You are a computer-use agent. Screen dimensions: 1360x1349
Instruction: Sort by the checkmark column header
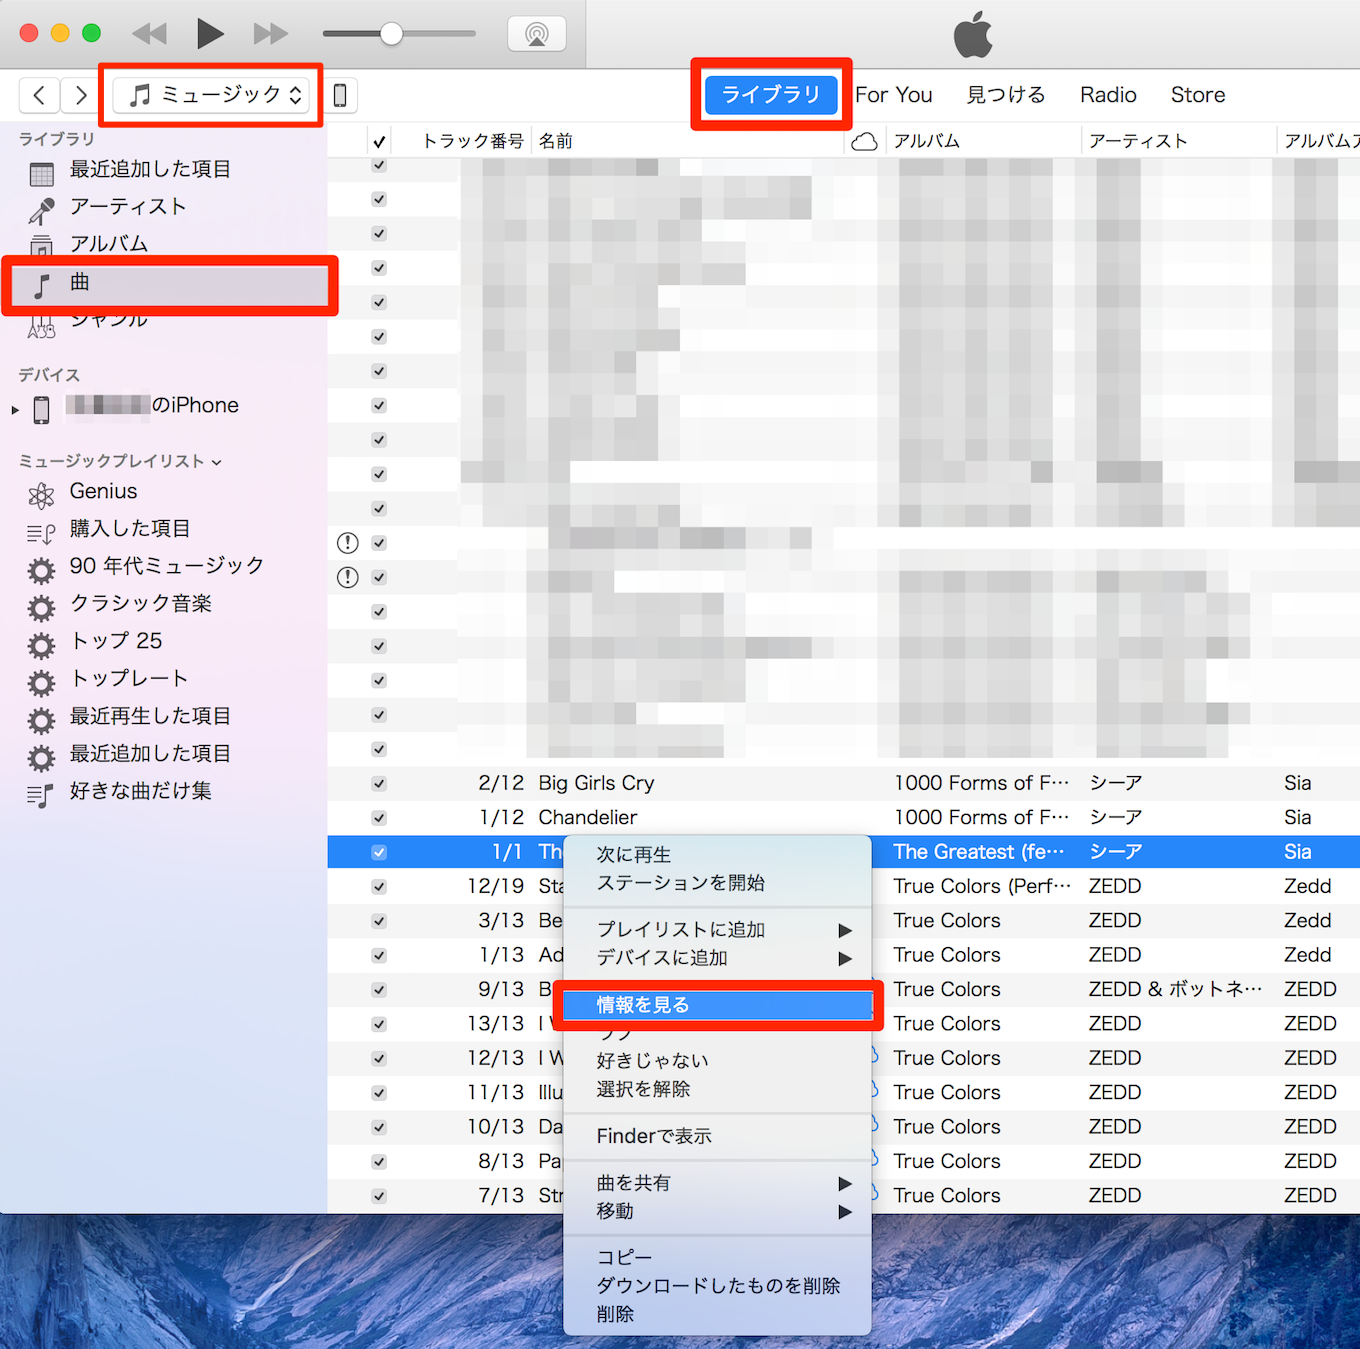point(379,141)
